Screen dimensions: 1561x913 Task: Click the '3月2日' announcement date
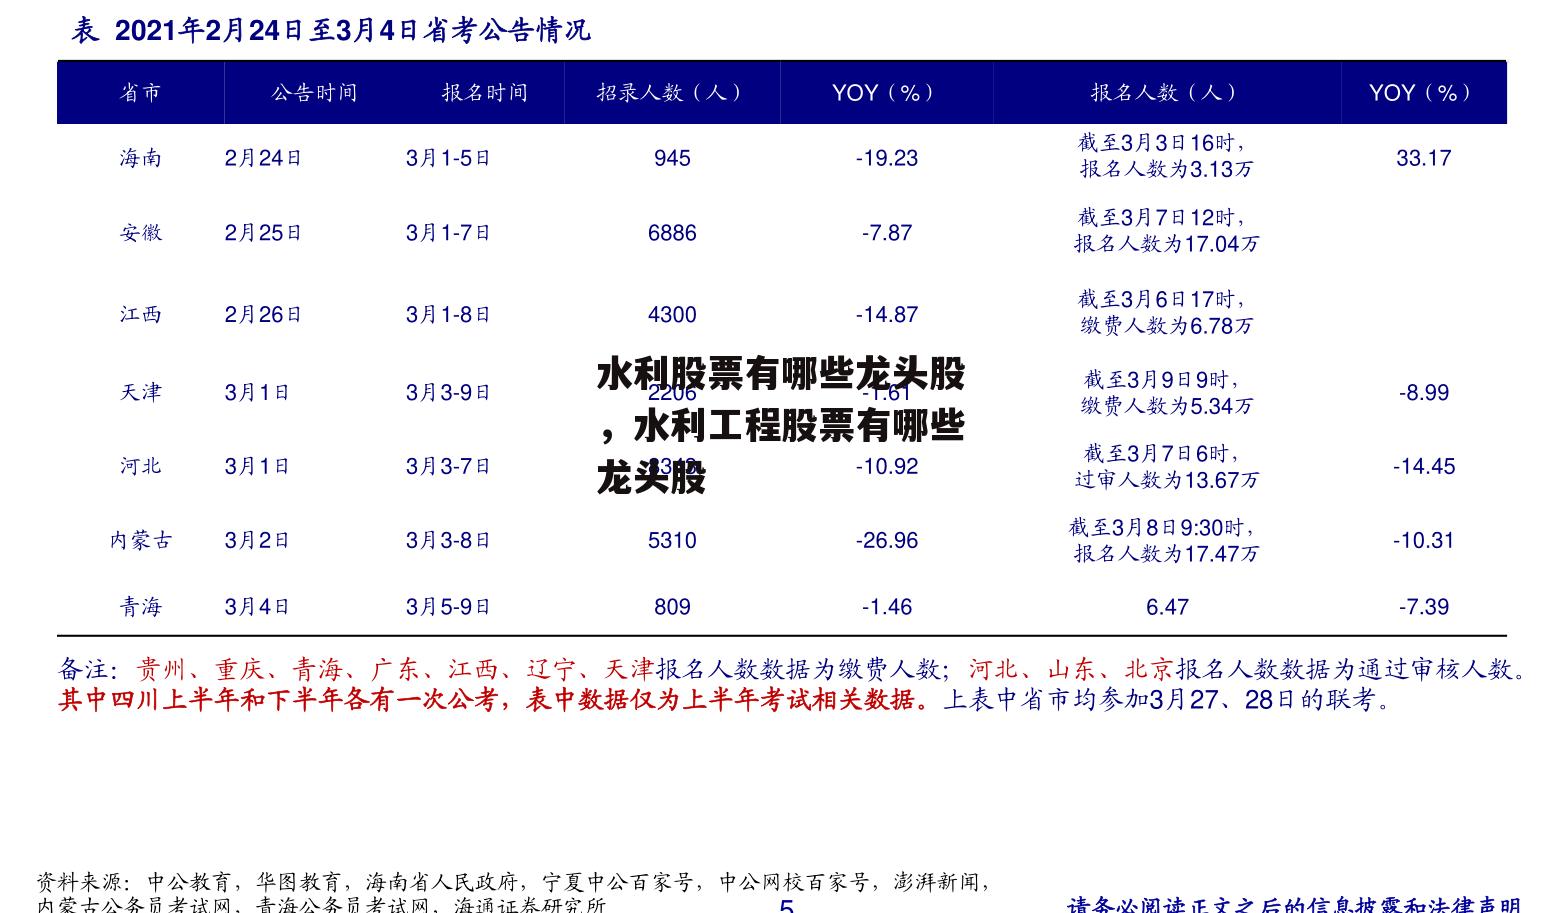pyautogui.click(x=257, y=540)
